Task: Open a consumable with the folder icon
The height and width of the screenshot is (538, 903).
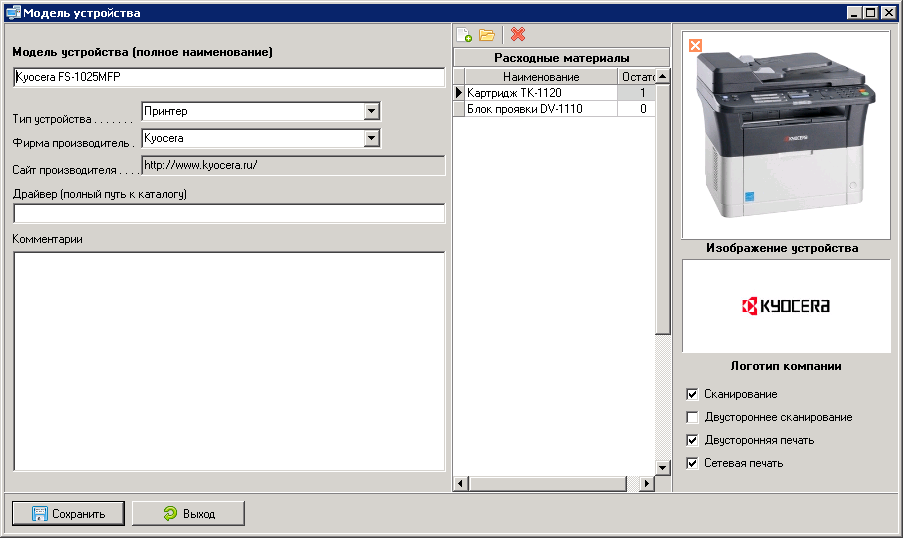Action: click(x=487, y=35)
